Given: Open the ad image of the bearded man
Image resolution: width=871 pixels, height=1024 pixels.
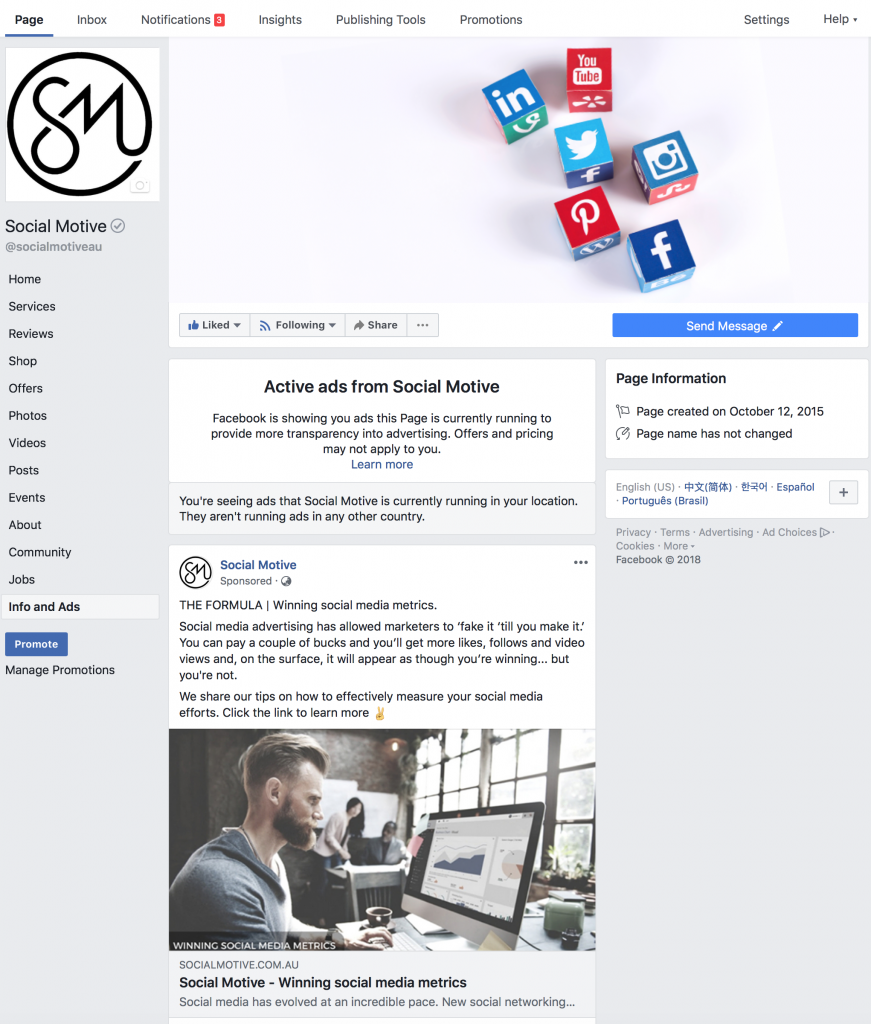Looking at the screenshot, I should click(x=382, y=840).
